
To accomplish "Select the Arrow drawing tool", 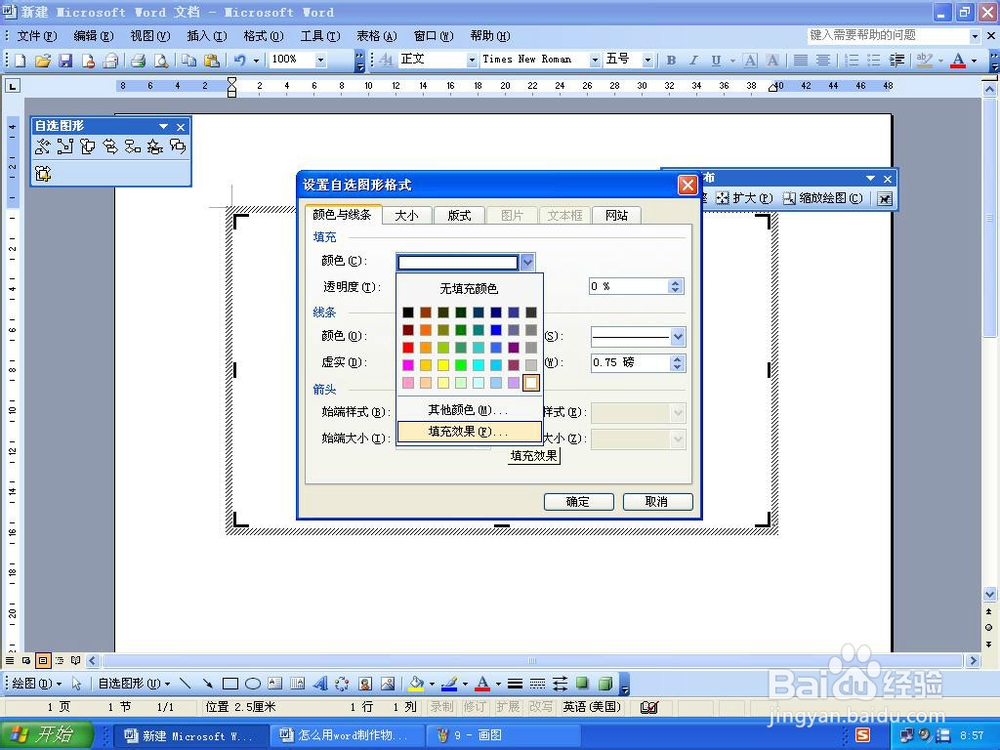I will (x=207, y=684).
